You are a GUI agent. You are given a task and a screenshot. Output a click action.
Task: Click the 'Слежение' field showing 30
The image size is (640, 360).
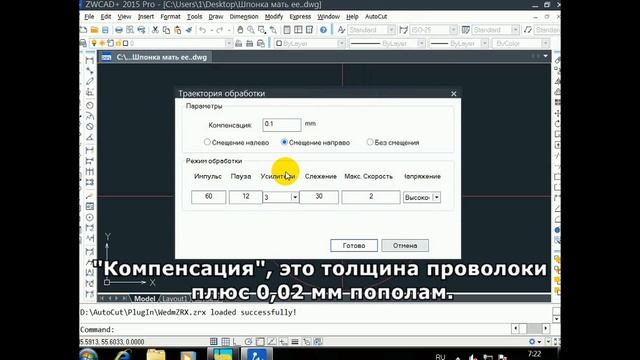pos(319,197)
